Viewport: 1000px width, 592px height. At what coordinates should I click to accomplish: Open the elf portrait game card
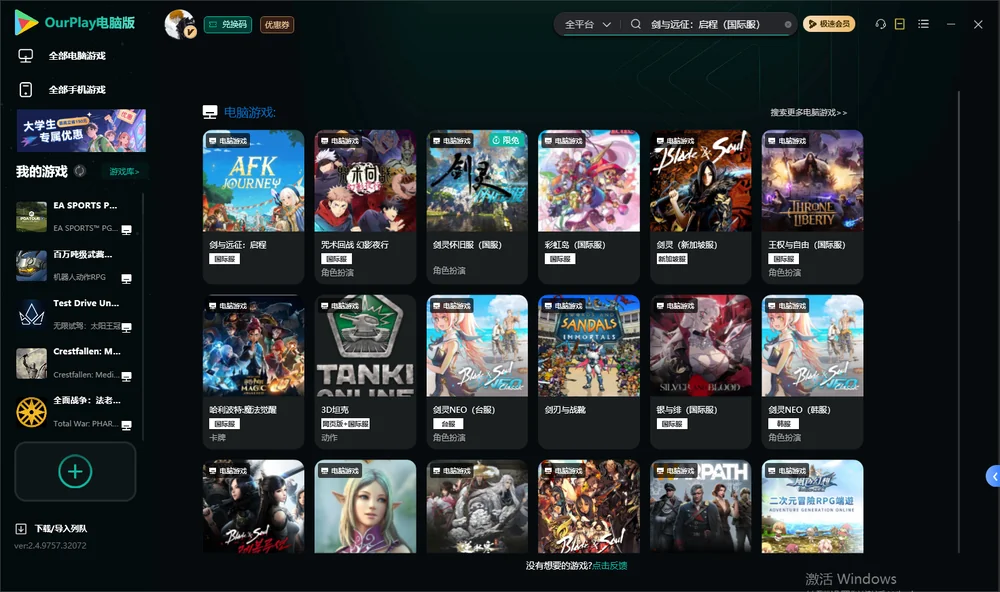[x=365, y=507]
